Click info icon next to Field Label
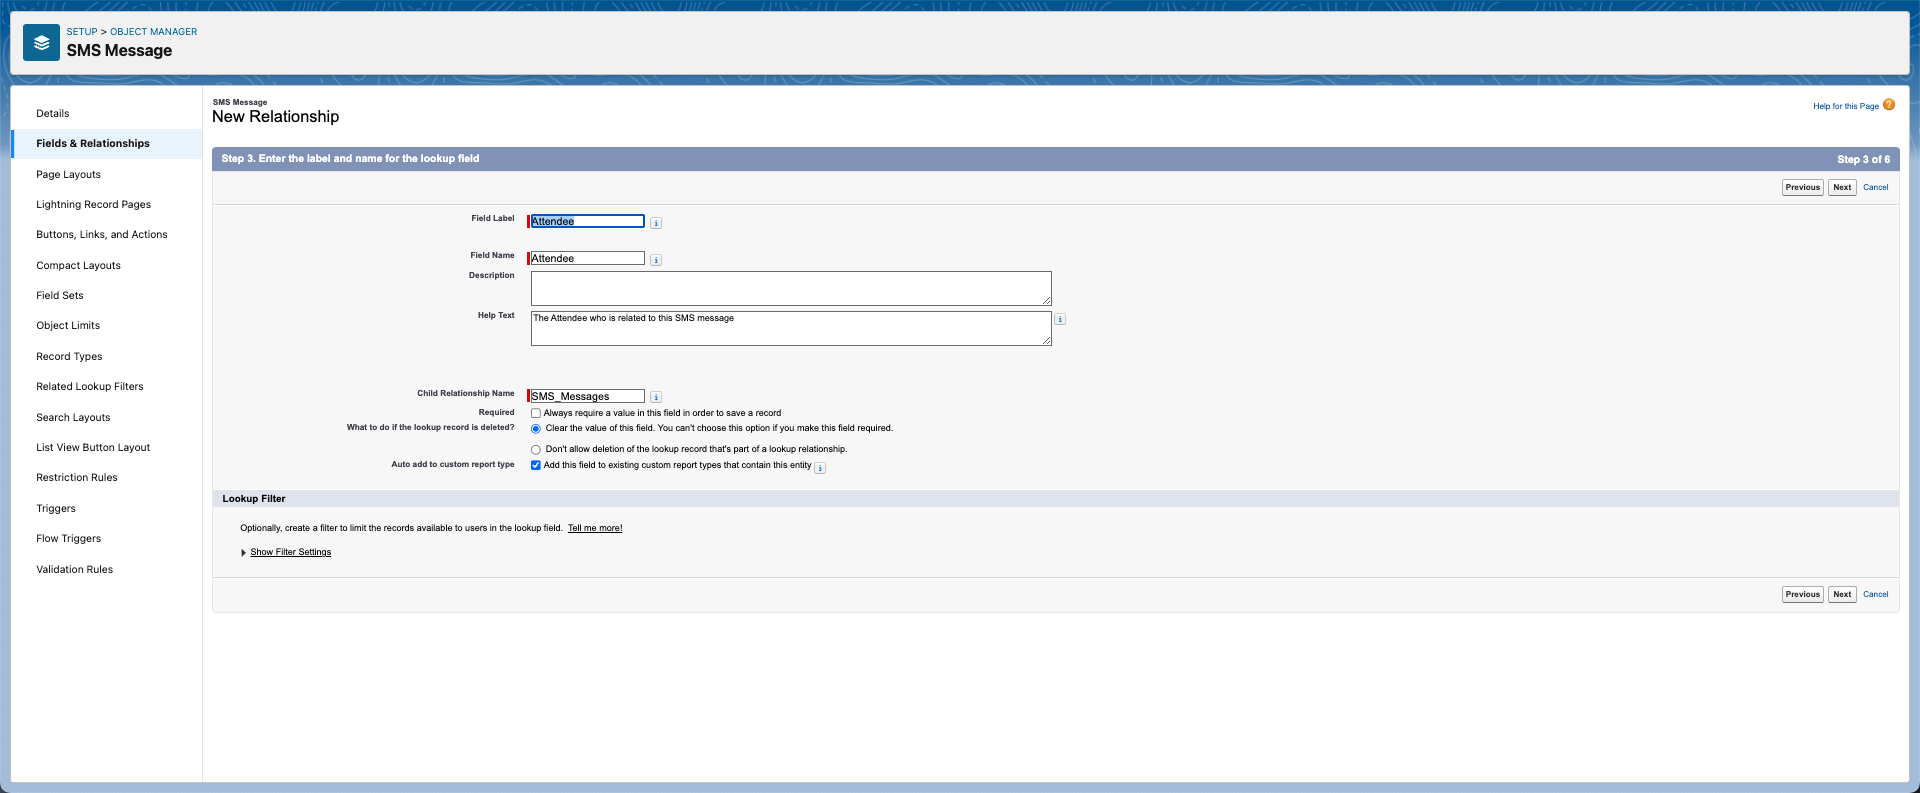Screen dimensions: 1920x793 (x=656, y=223)
